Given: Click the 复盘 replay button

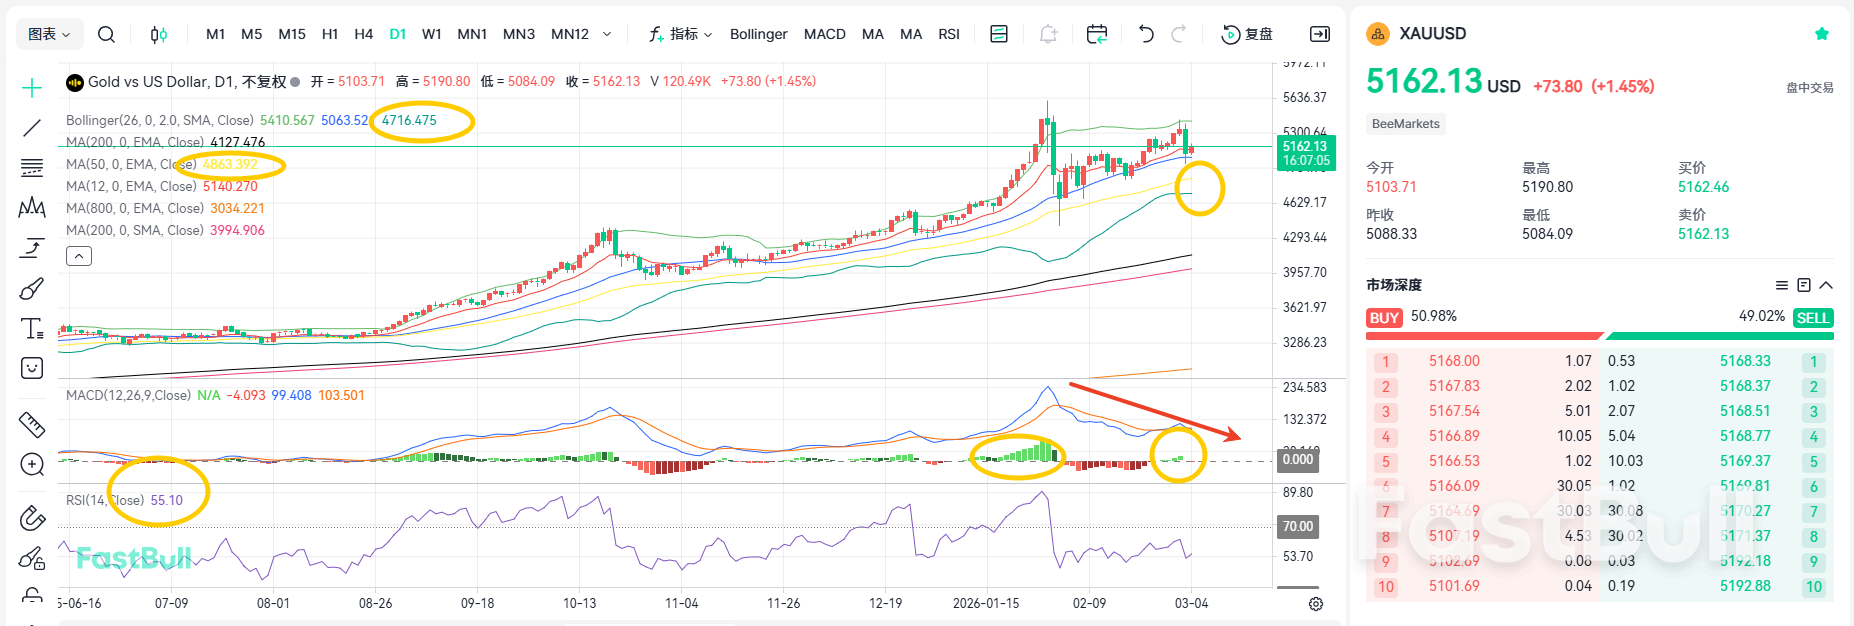Looking at the screenshot, I should pos(1247,34).
